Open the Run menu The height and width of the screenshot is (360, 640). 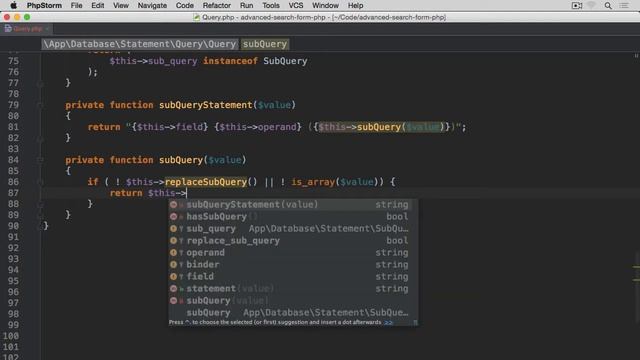click(x=246, y=5)
